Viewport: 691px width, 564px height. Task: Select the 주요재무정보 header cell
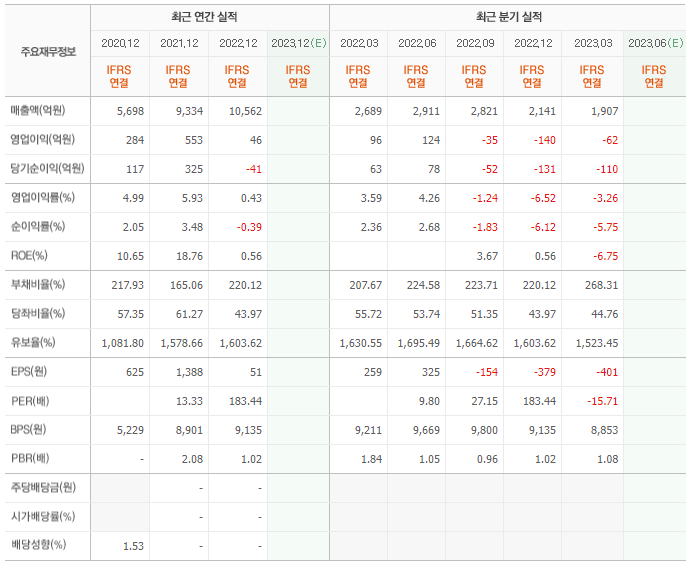[48, 52]
